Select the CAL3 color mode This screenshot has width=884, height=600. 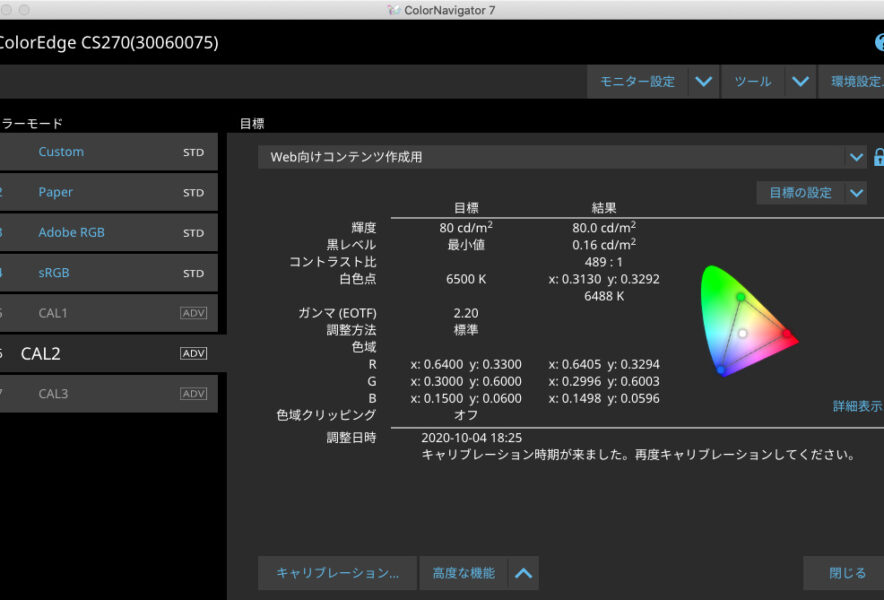tap(109, 394)
